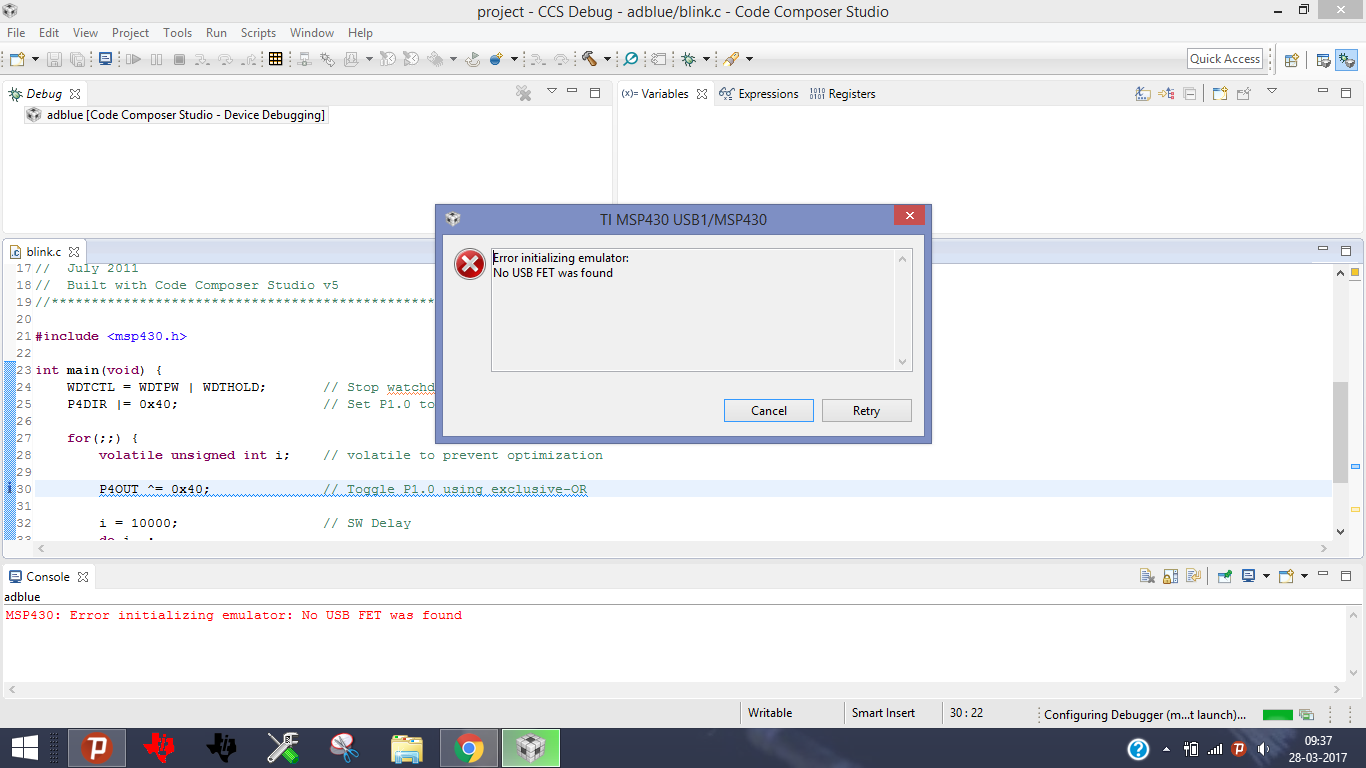Switch to the Expressions tab
Screen dimensions: 1366x768
click(759, 93)
